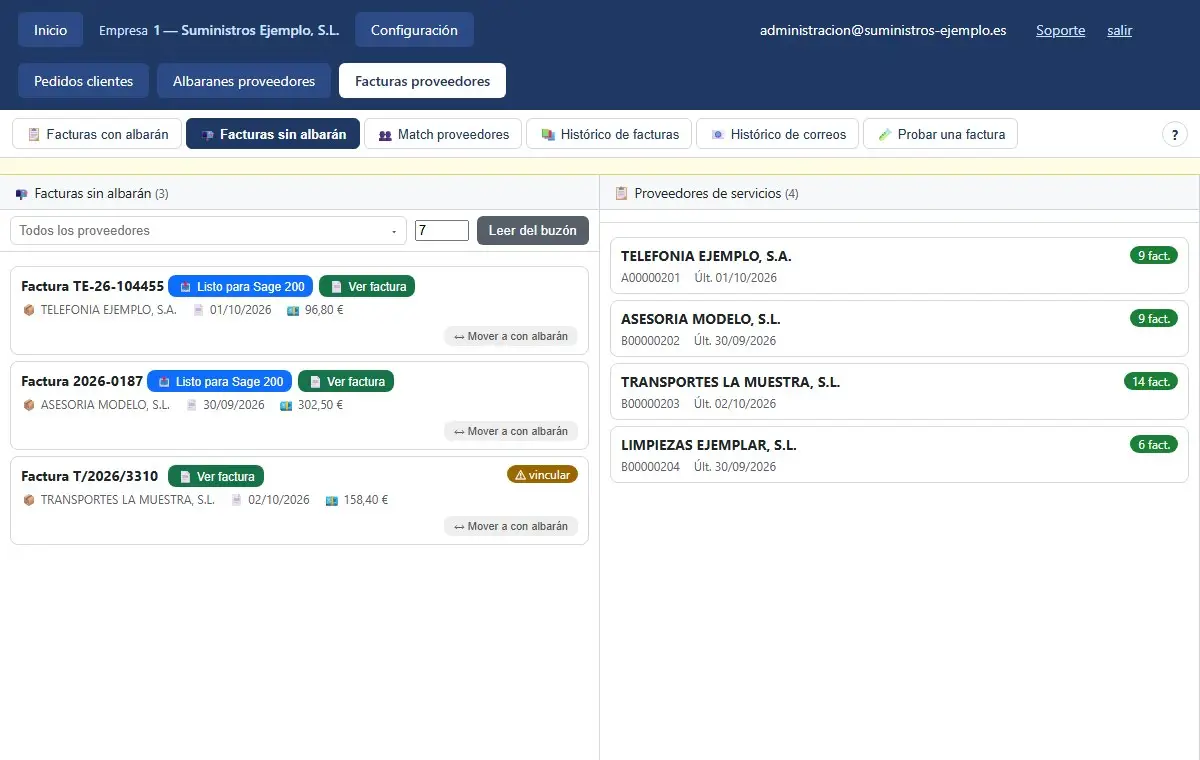This screenshot has width=1200, height=760.
Task: Click the mailbox icon in Facturas sin albarán header
Action: click(x=22, y=194)
